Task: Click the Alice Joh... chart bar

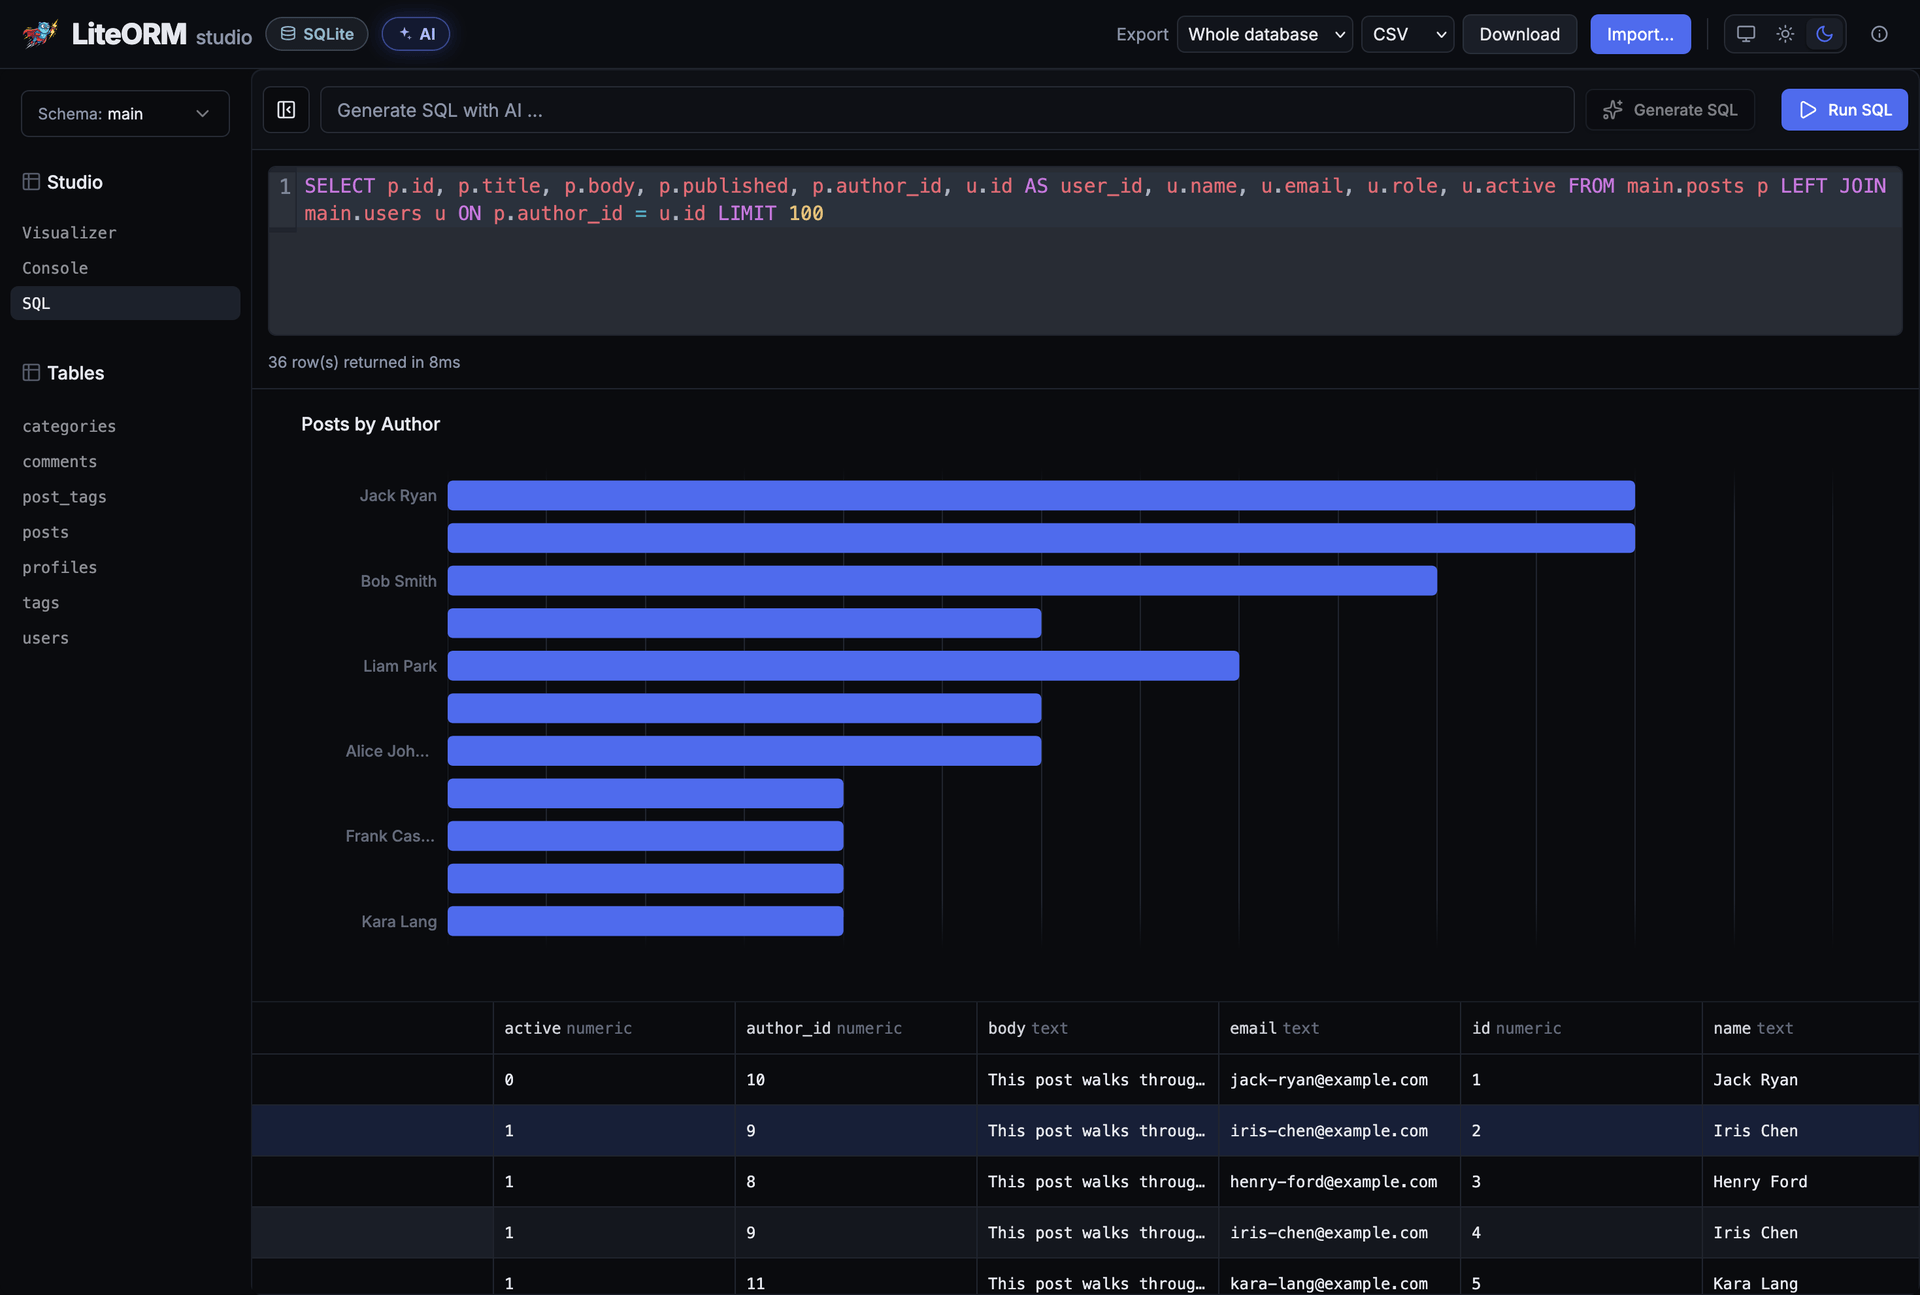Action: (x=744, y=751)
